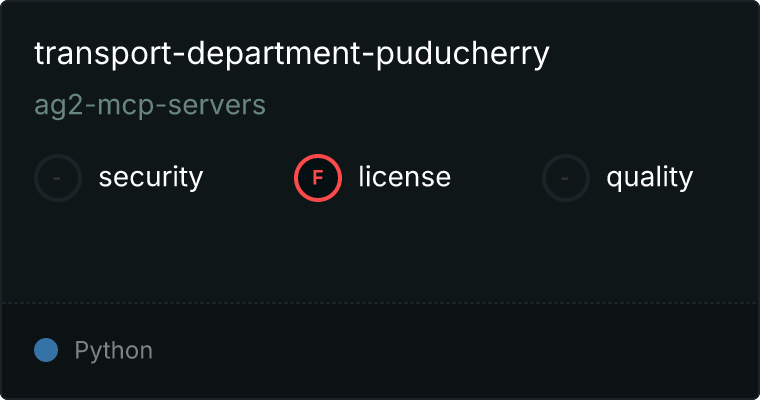The width and height of the screenshot is (760, 400).
Task: Click the Python language label
Action: [x=113, y=351]
